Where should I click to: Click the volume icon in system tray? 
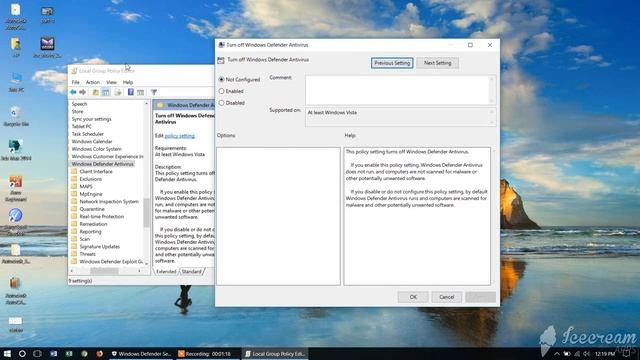click(587, 353)
